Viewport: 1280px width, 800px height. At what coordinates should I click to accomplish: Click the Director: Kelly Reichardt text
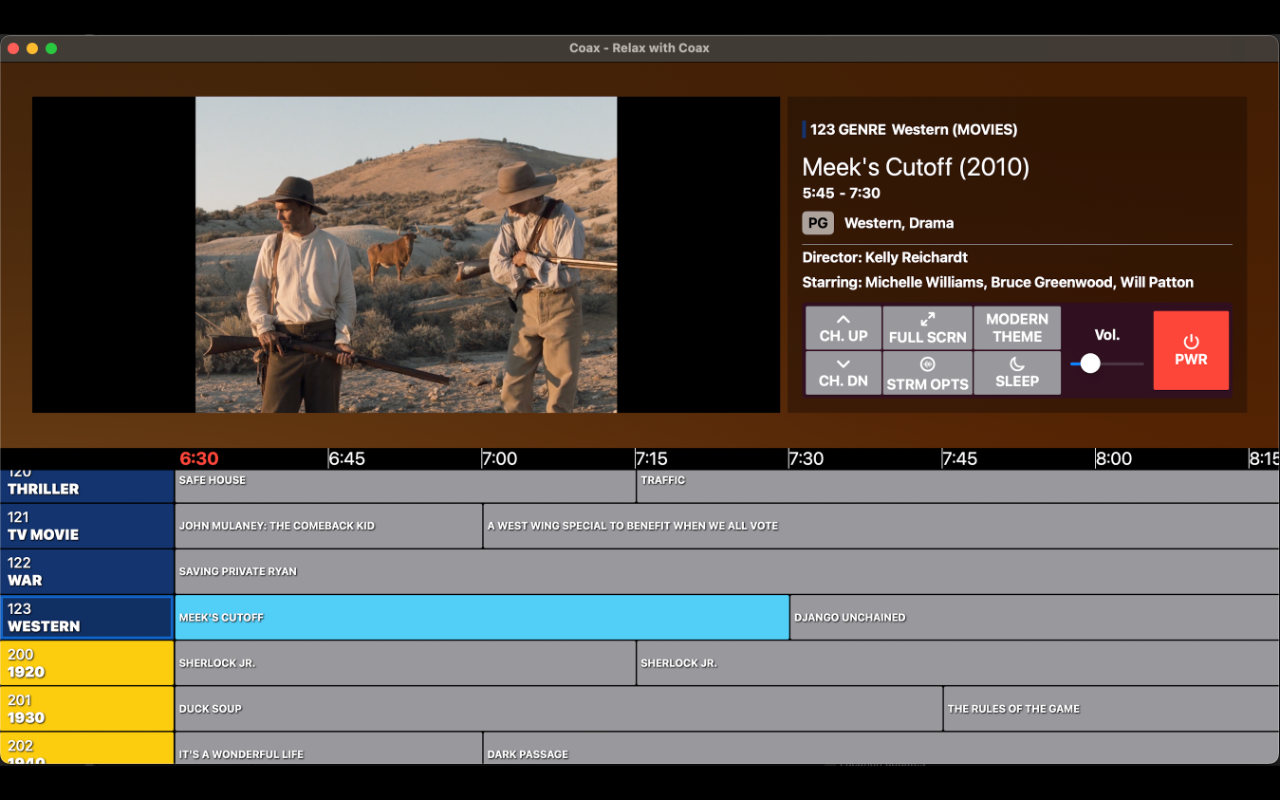[x=884, y=257]
